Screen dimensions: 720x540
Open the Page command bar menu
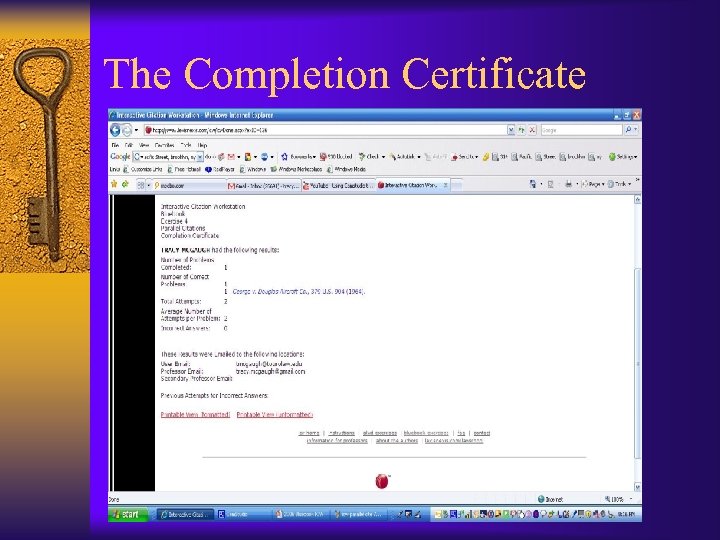coord(593,184)
